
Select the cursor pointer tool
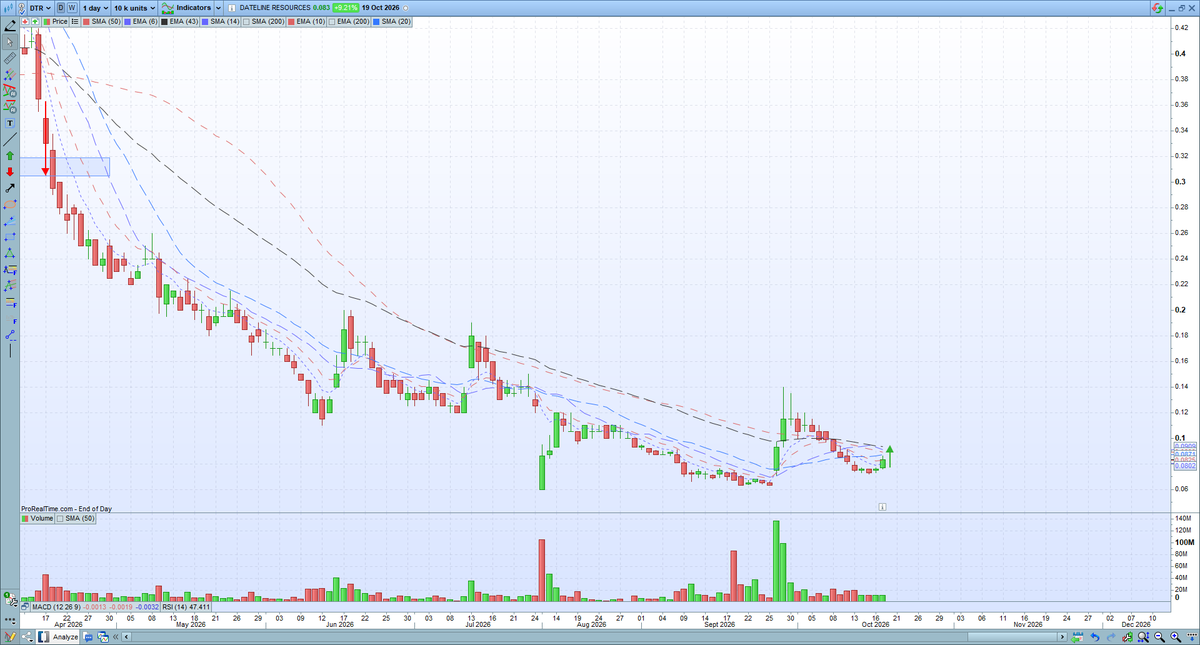click(9, 41)
